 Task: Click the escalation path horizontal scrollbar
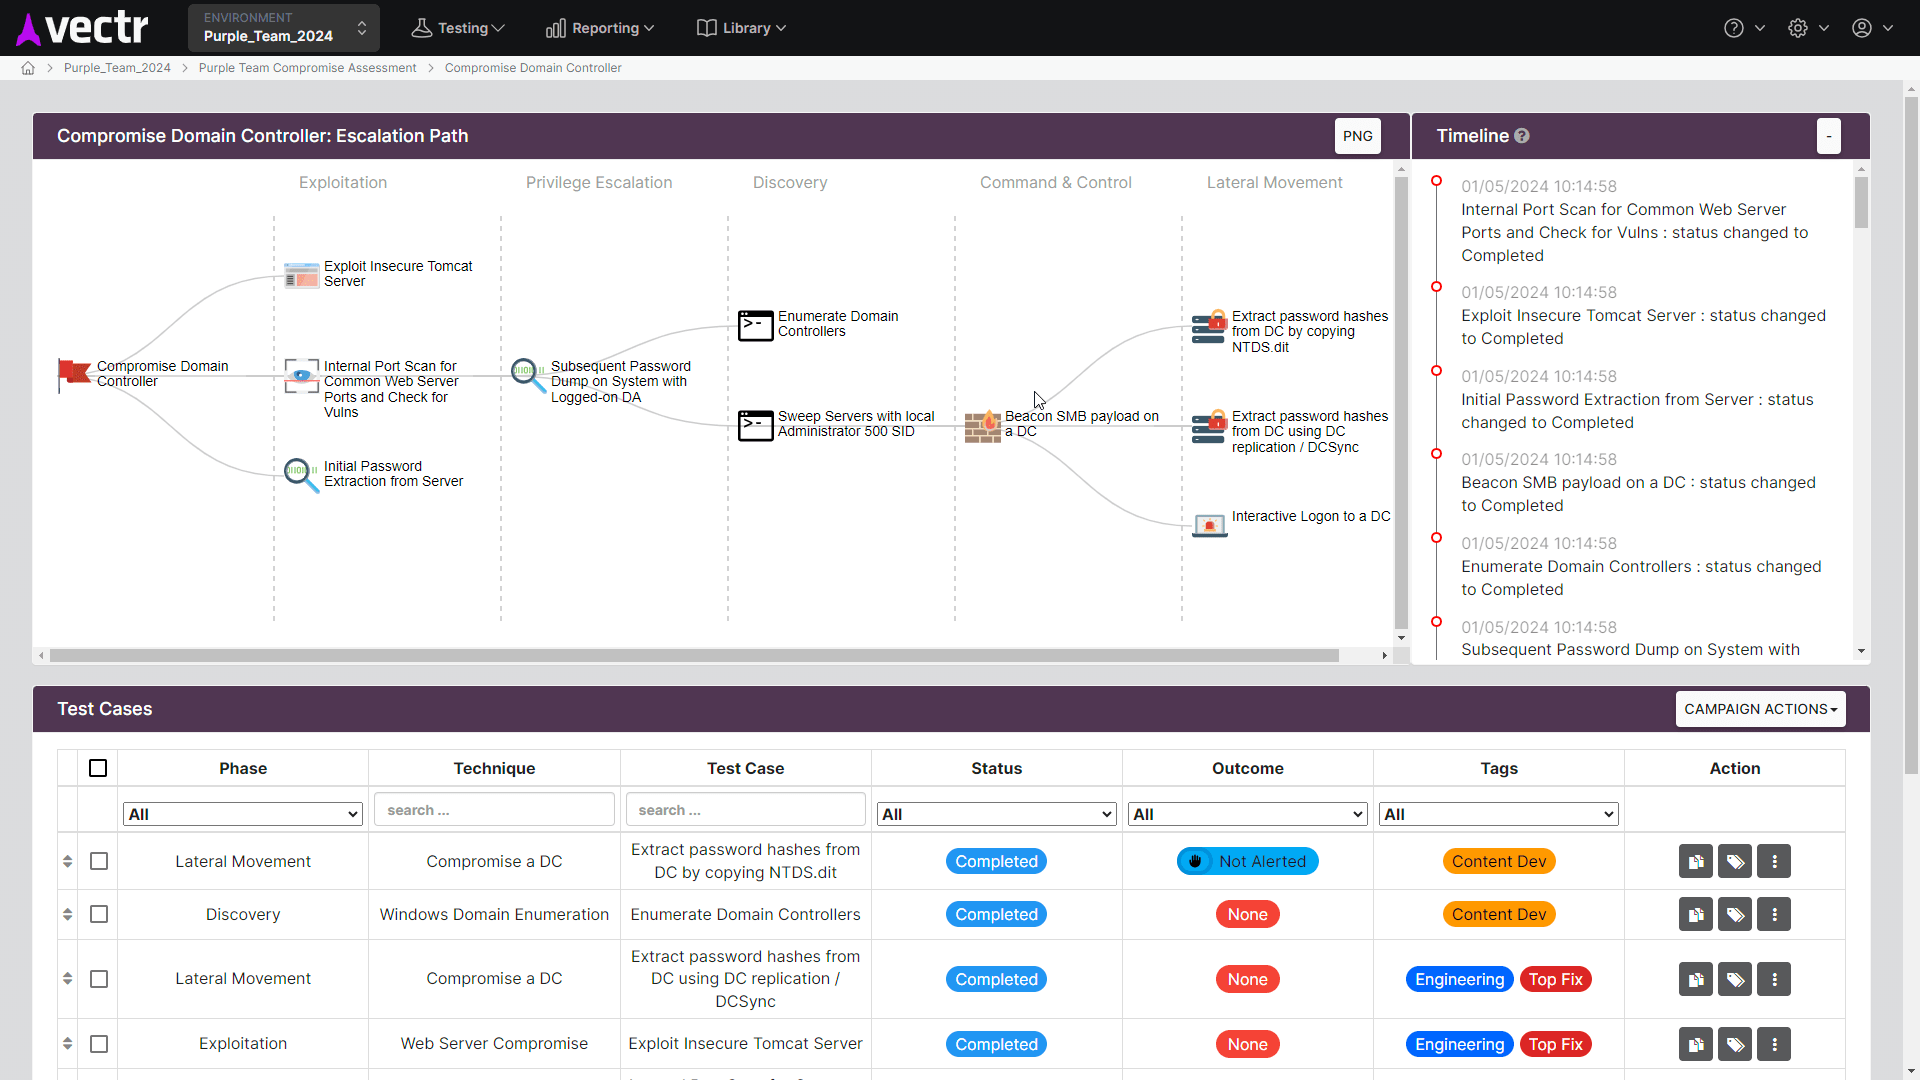[x=694, y=656]
